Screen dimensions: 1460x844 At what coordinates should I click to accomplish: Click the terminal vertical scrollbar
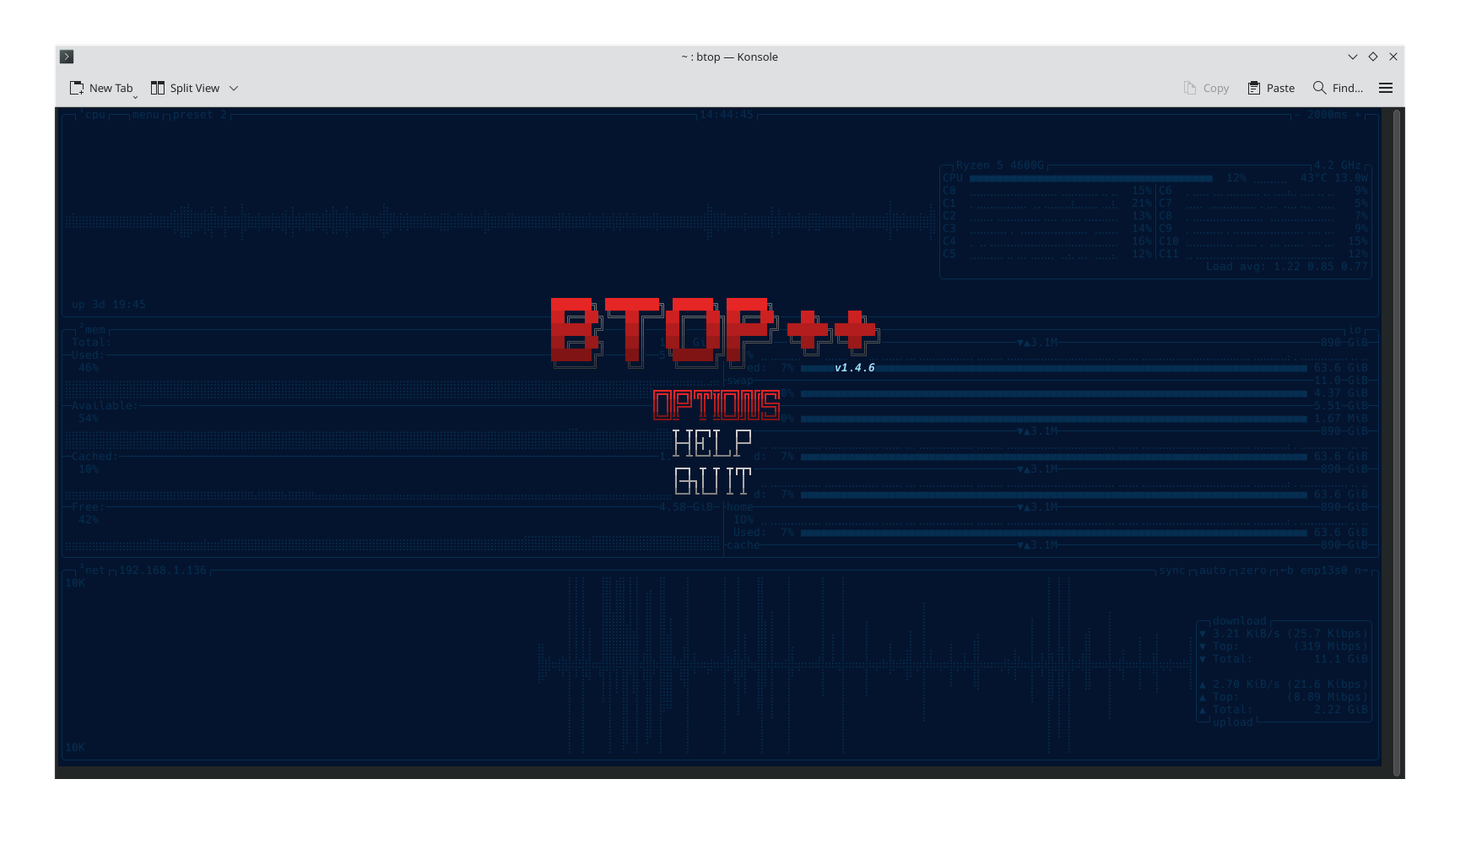[1397, 442]
